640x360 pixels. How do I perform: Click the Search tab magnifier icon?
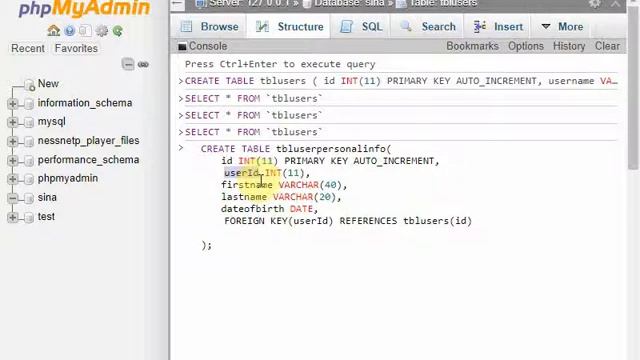[x=406, y=27]
